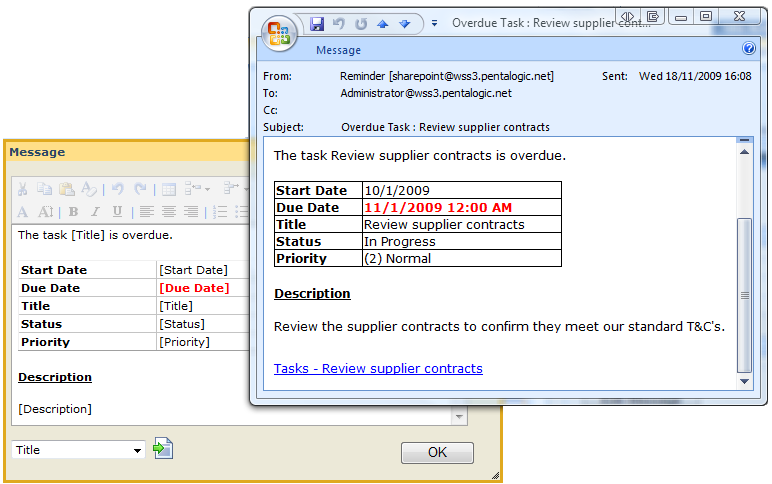Click the Office orb button in Outlook
Image resolution: width=772 pixels, height=484 pixels.
click(279, 33)
